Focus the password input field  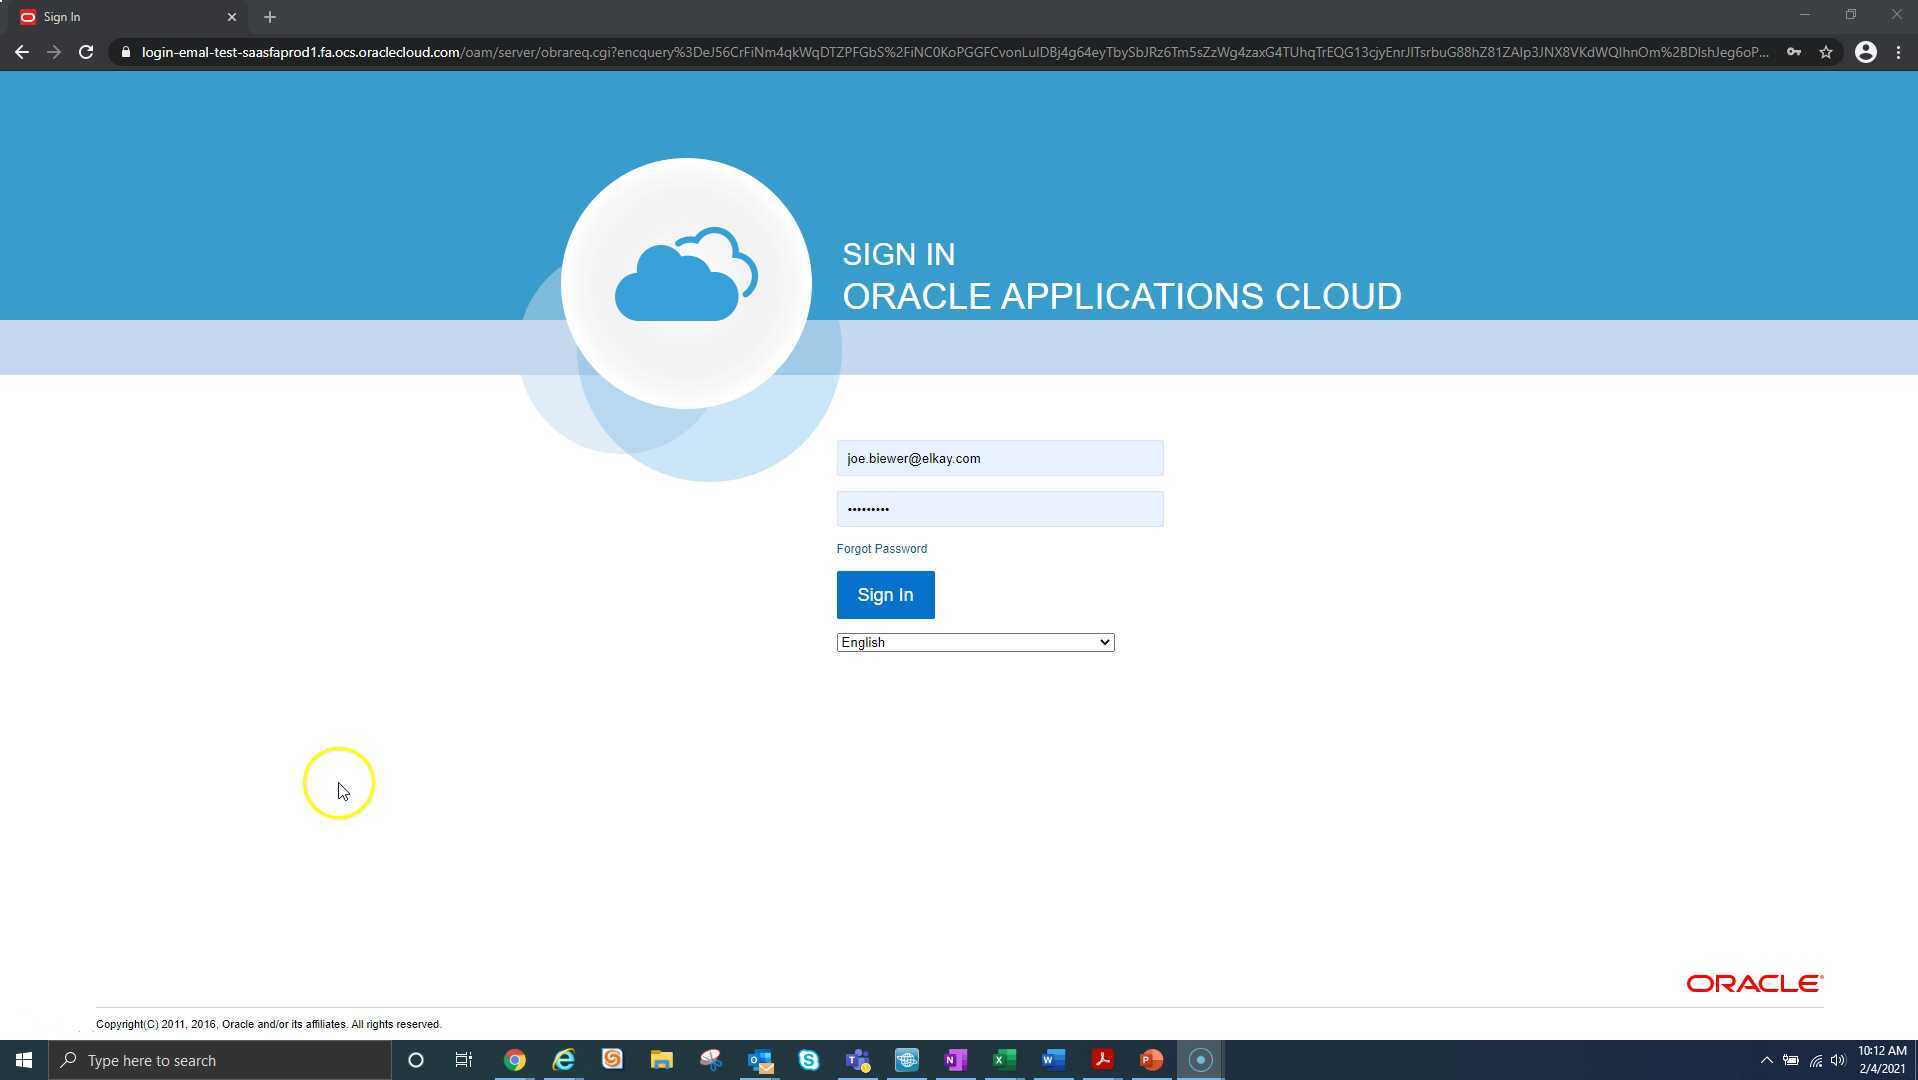[999, 509]
